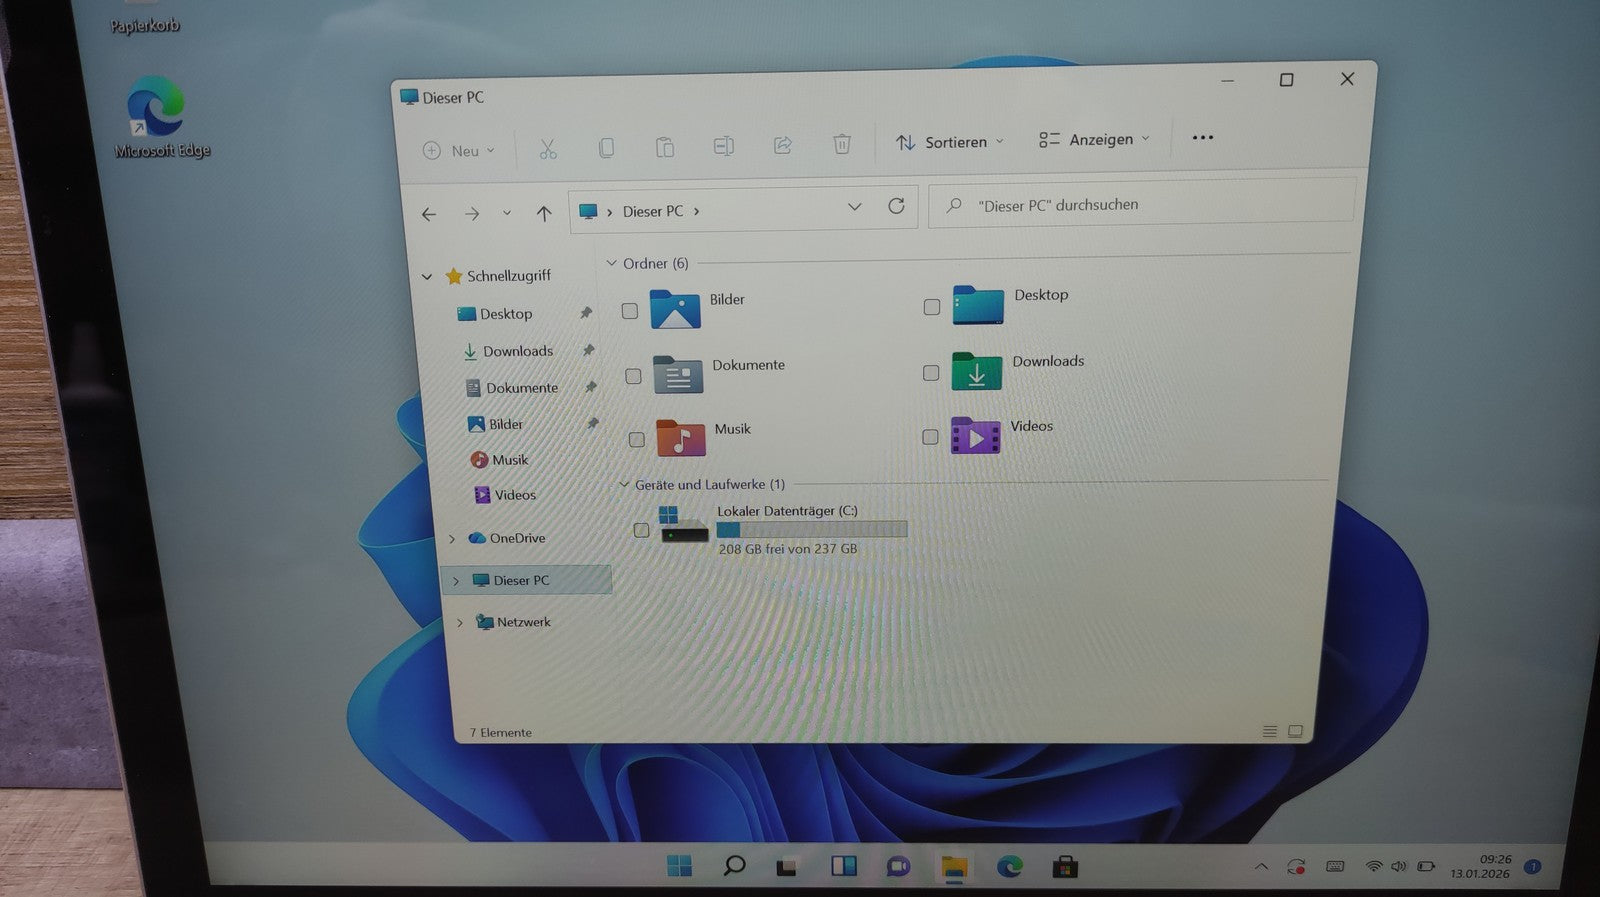Open the Musik folder icon

681,438
